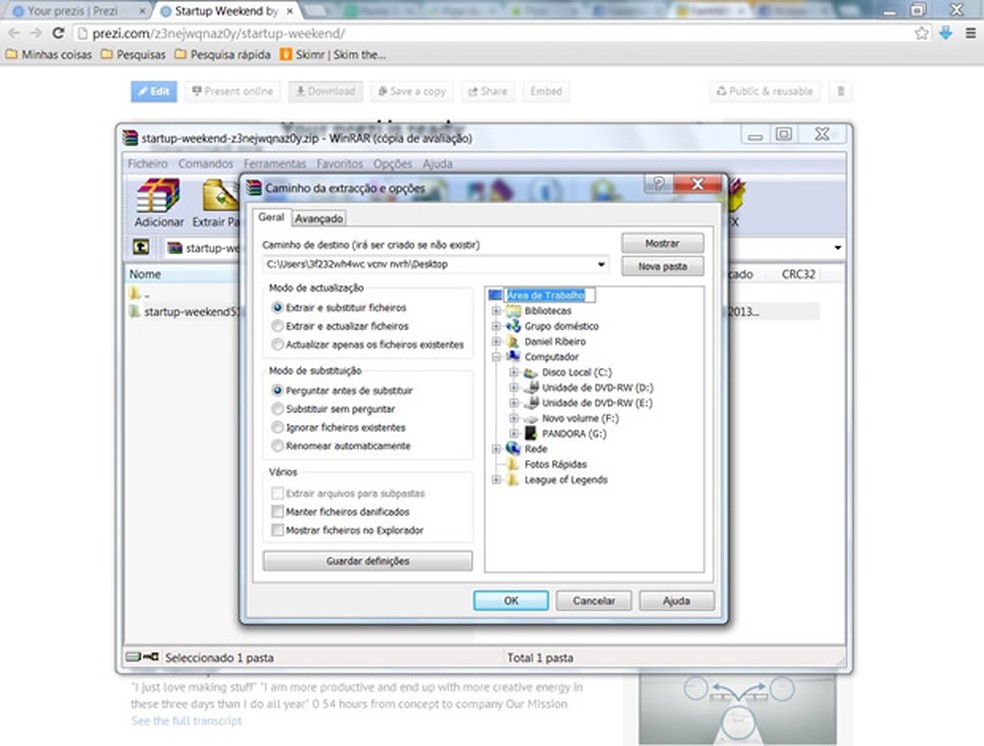Switch to the Avançado tab

(319, 218)
